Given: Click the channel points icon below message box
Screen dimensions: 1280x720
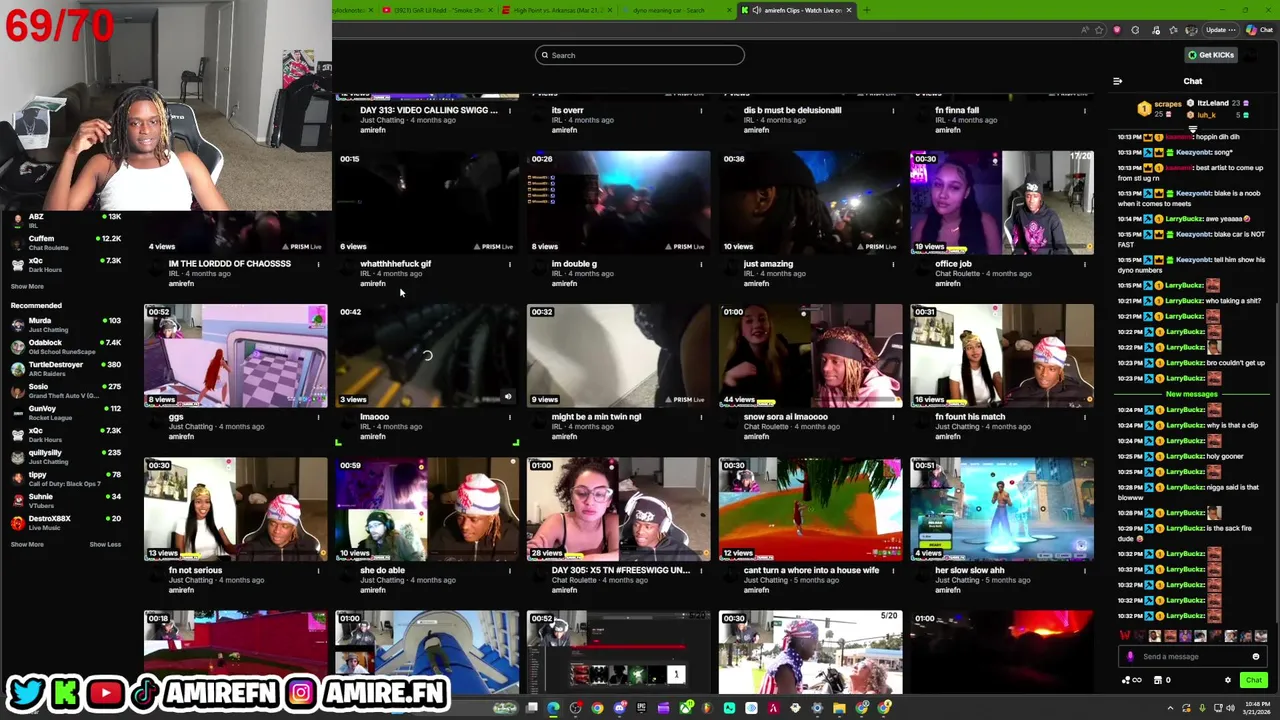Looking at the screenshot, I should click(1130, 680).
